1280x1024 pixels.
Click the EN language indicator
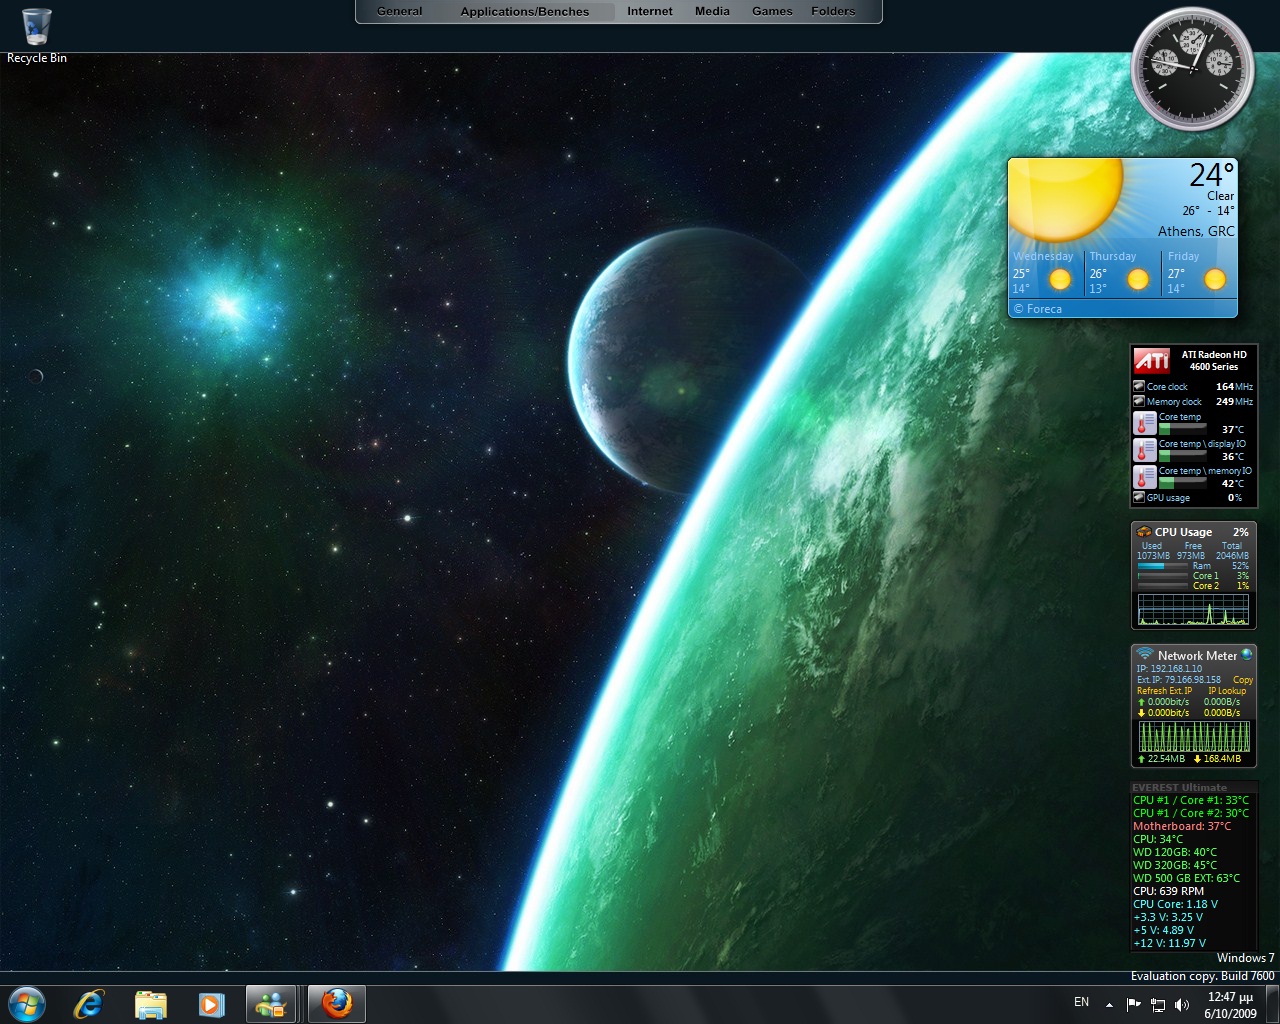(x=1081, y=1002)
